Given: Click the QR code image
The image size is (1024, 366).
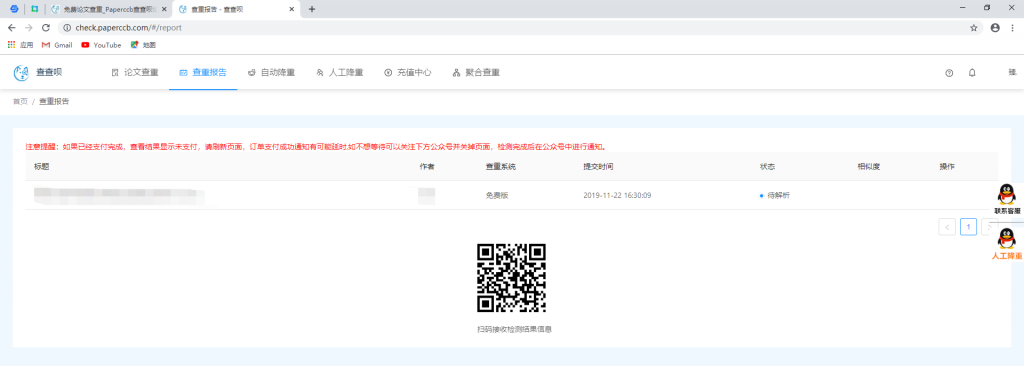Looking at the screenshot, I should (x=511, y=278).
